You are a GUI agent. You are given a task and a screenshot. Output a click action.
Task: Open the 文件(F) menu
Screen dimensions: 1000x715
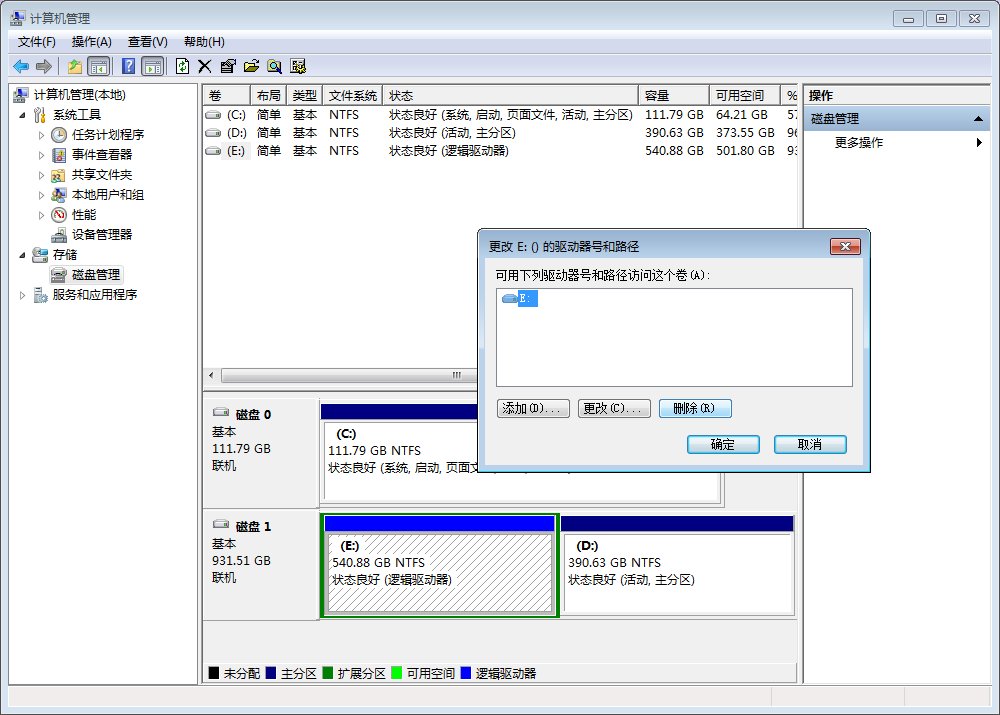pyautogui.click(x=36, y=42)
